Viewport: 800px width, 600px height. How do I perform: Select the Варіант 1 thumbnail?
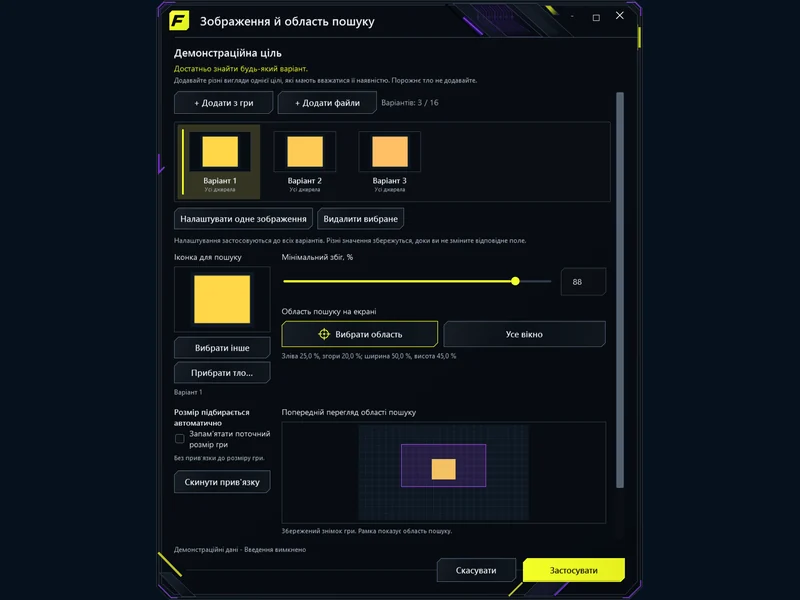coord(220,162)
